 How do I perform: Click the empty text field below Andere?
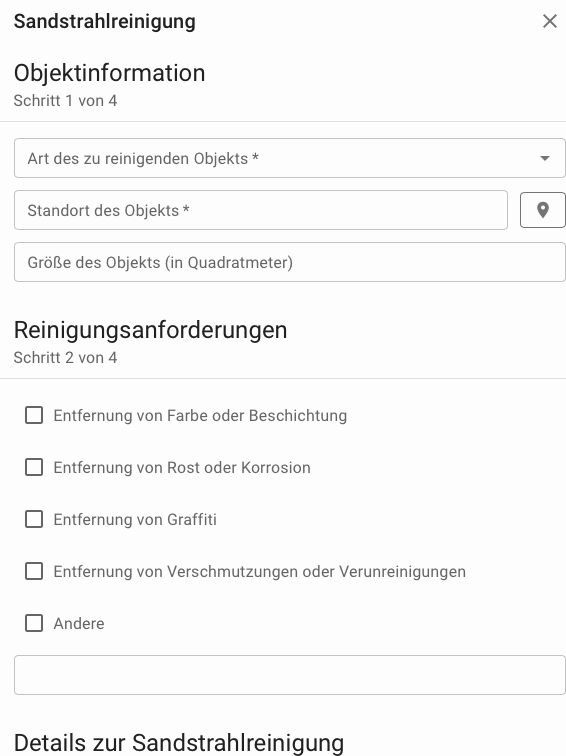tap(290, 675)
